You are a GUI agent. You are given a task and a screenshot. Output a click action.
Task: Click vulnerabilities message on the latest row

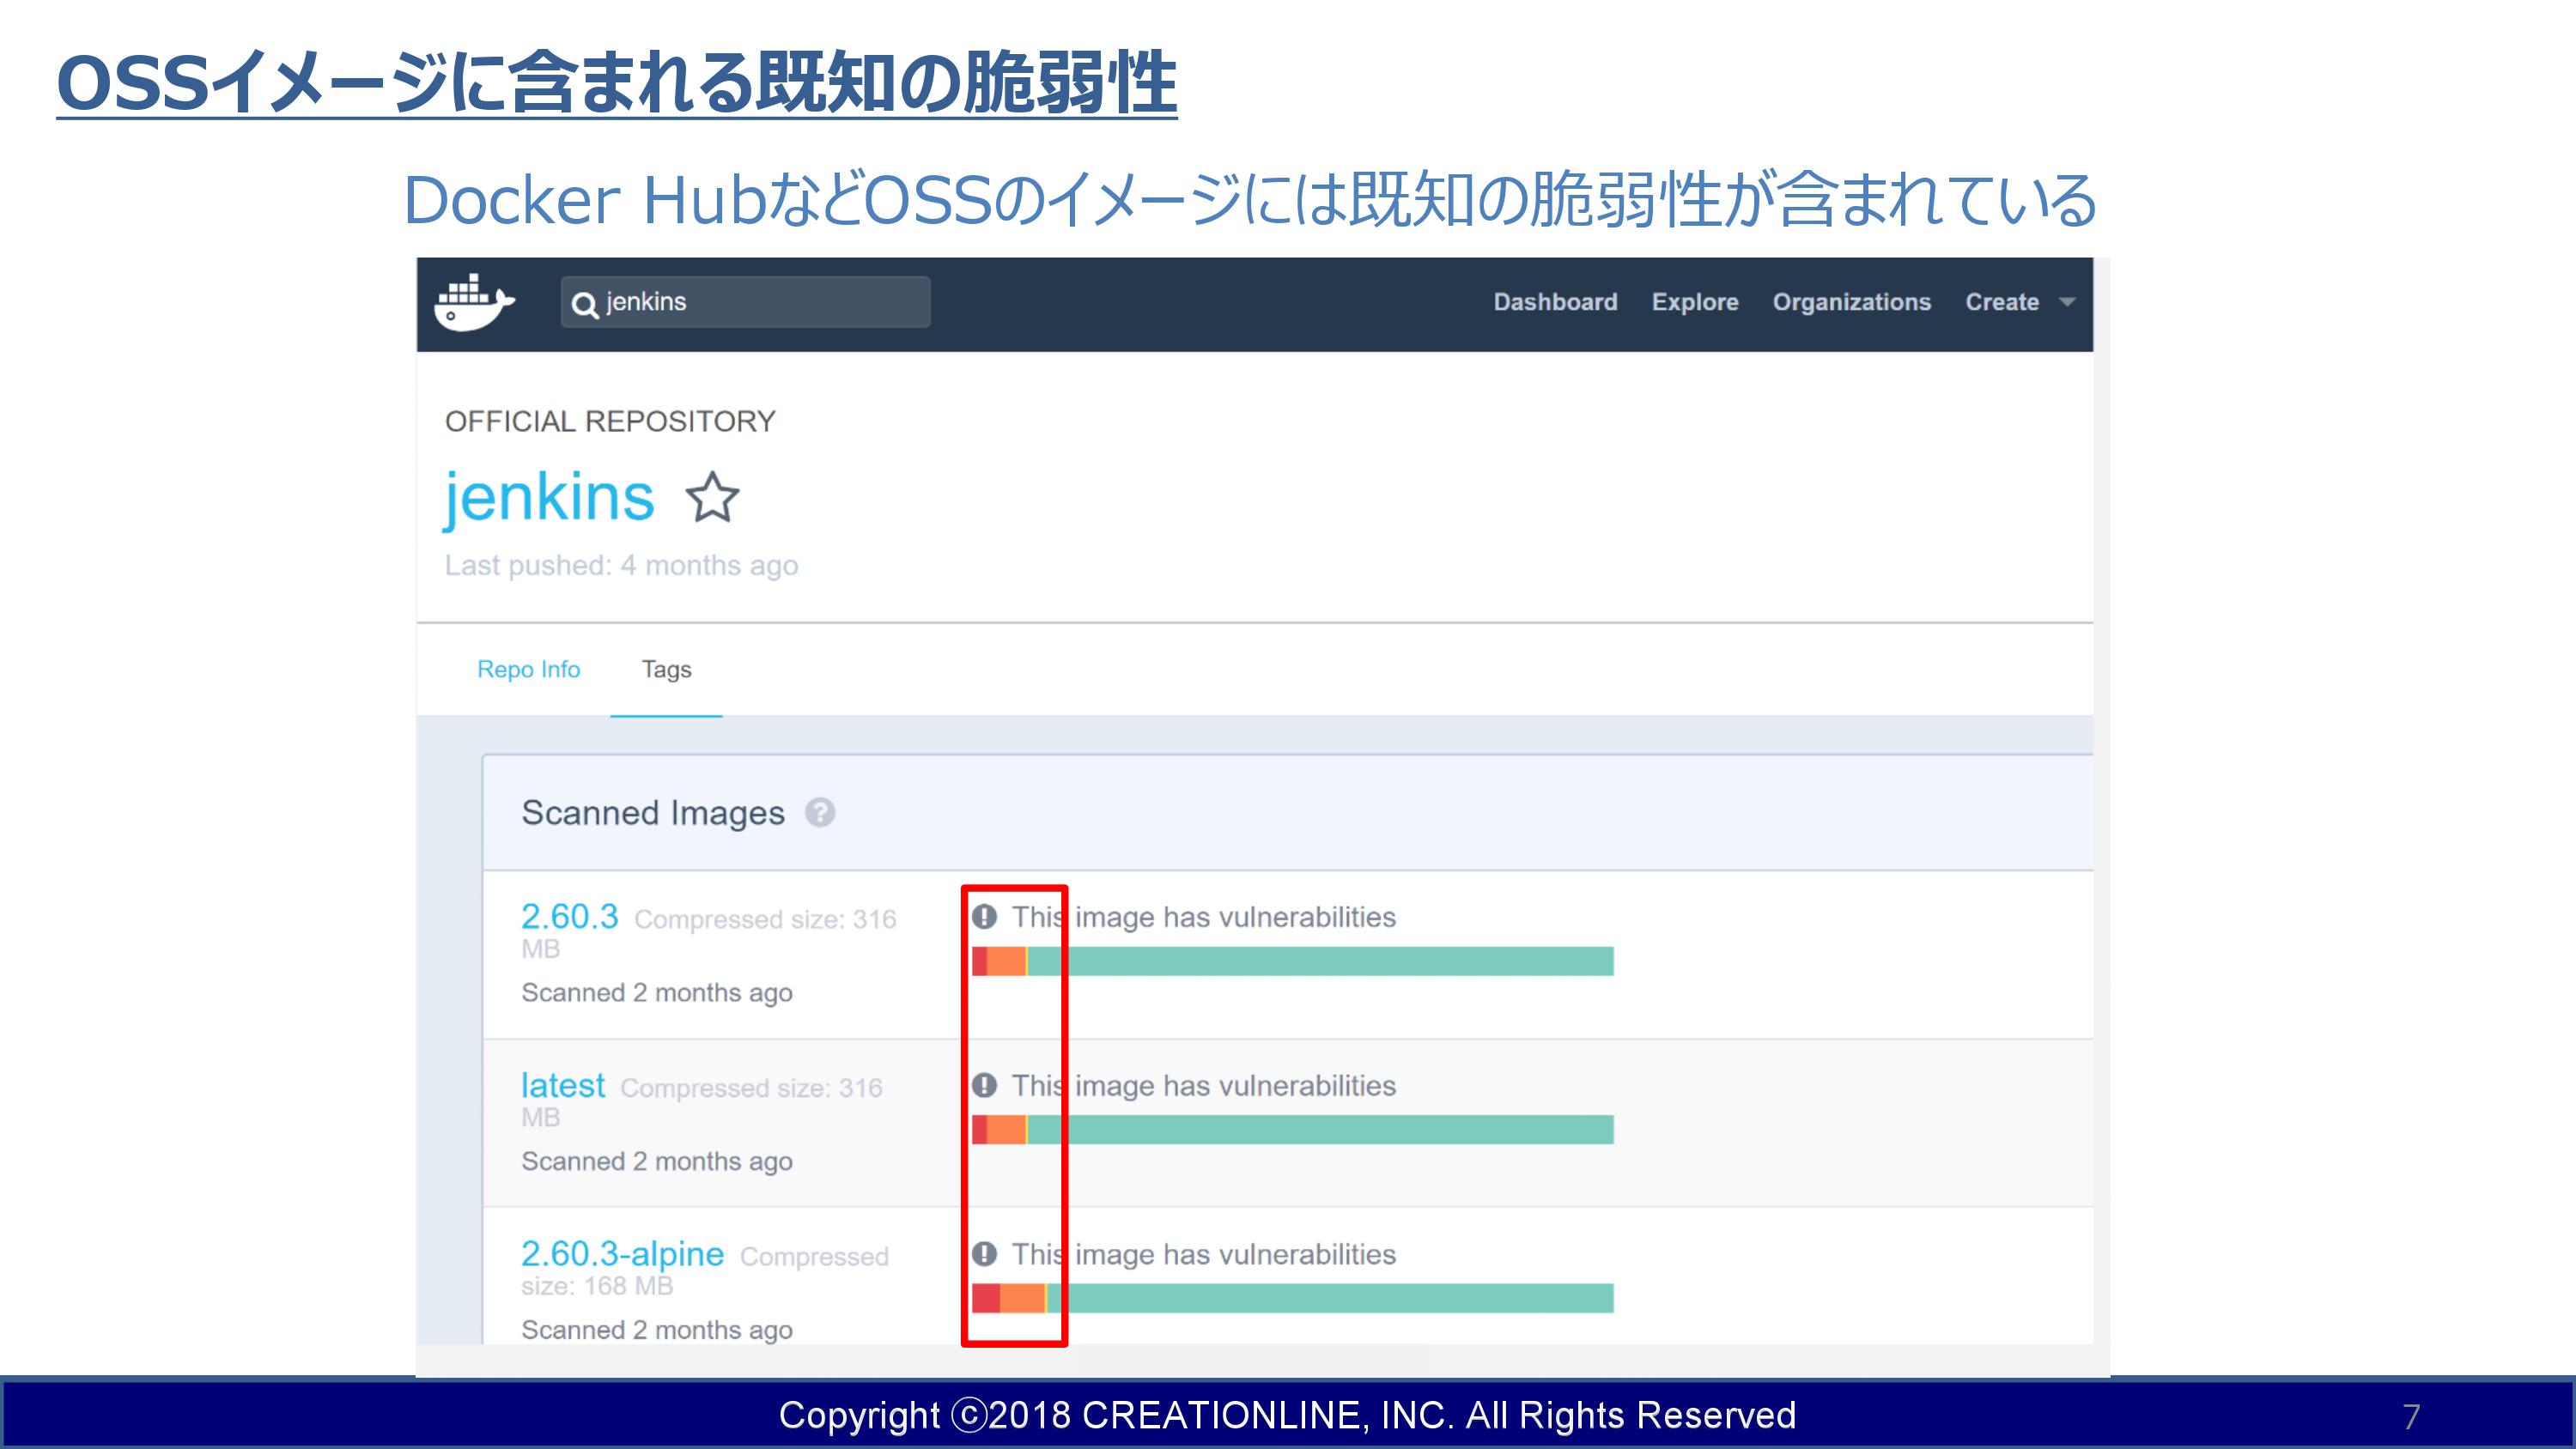[1204, 1085]
